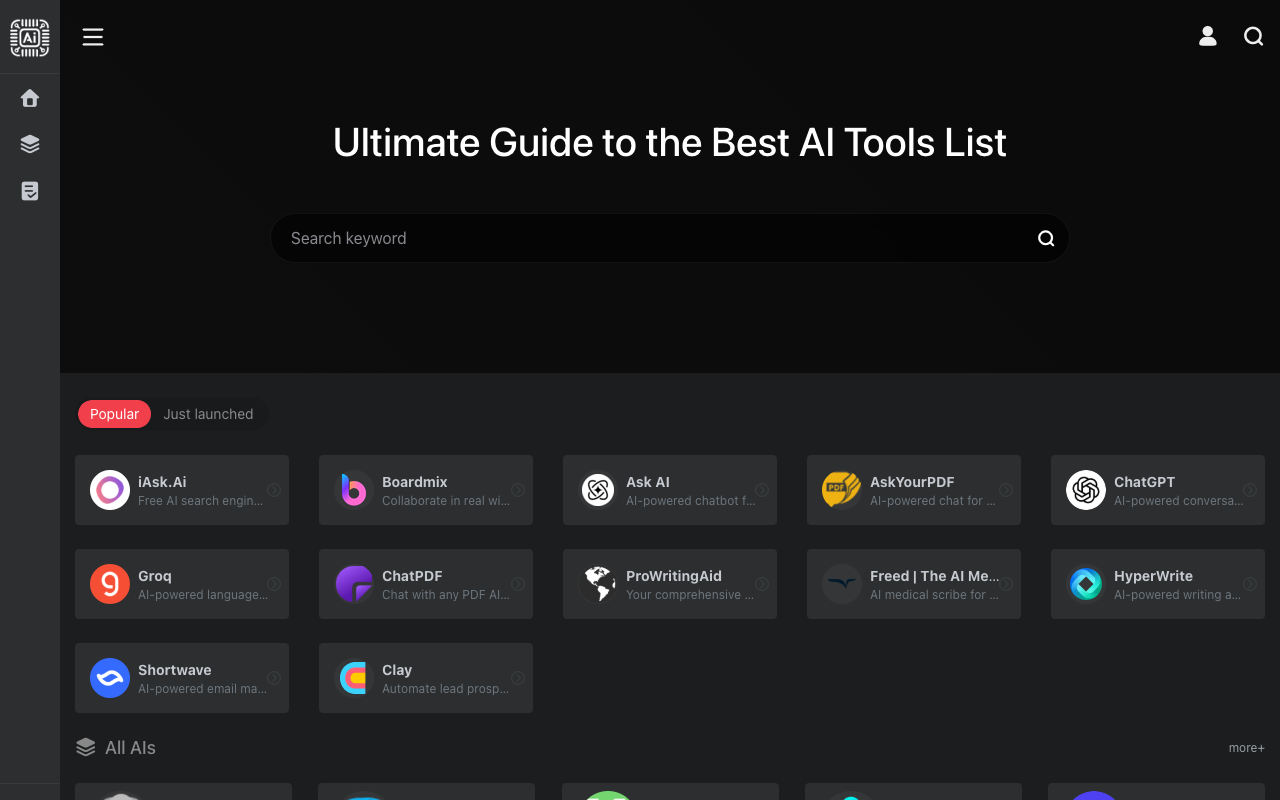
Task: Click 'AI-powered writing a...' description text
Action: click(1177, 595)
